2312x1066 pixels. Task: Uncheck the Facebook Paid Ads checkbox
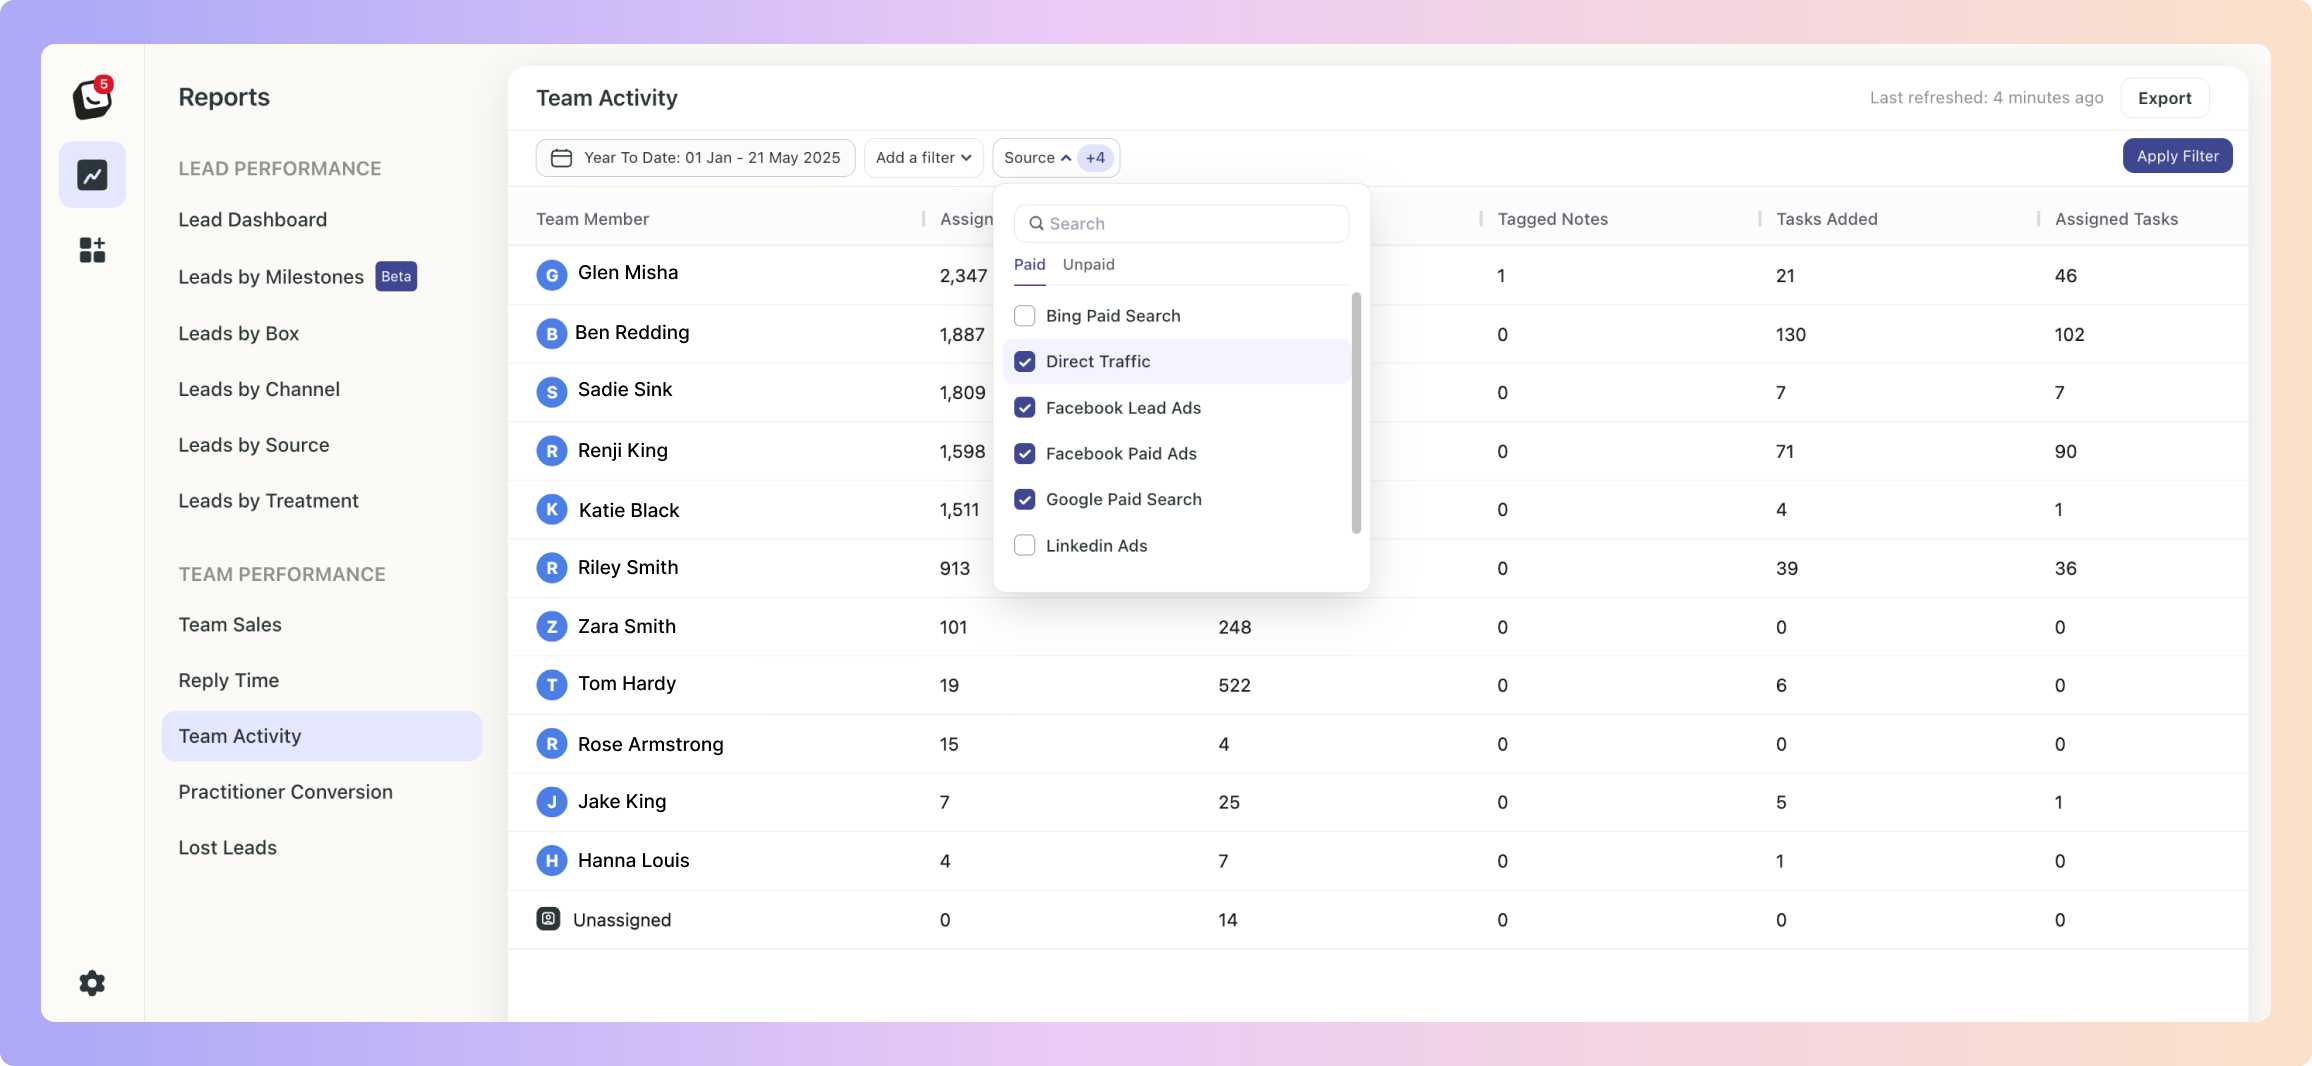[1025, 454]
